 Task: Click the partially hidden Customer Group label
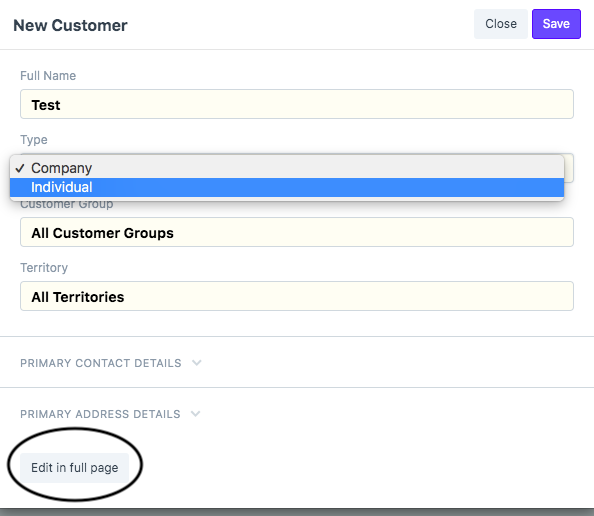pyautogui.click(x=67, y=205)
